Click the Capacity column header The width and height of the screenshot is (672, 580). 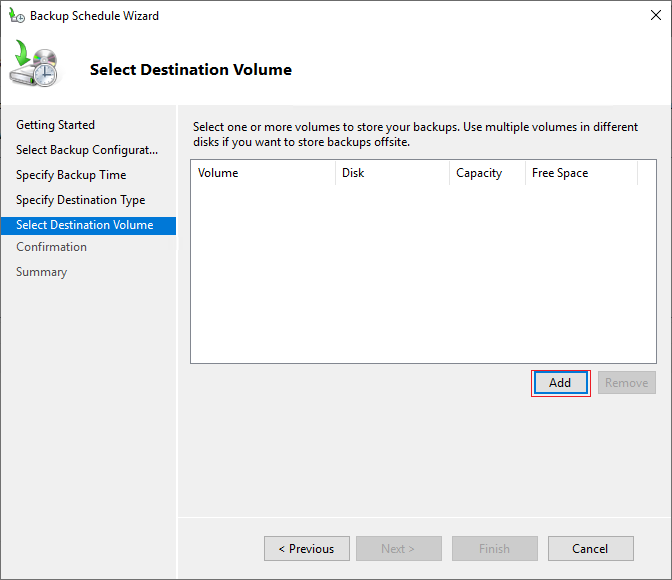coord(488,173)
